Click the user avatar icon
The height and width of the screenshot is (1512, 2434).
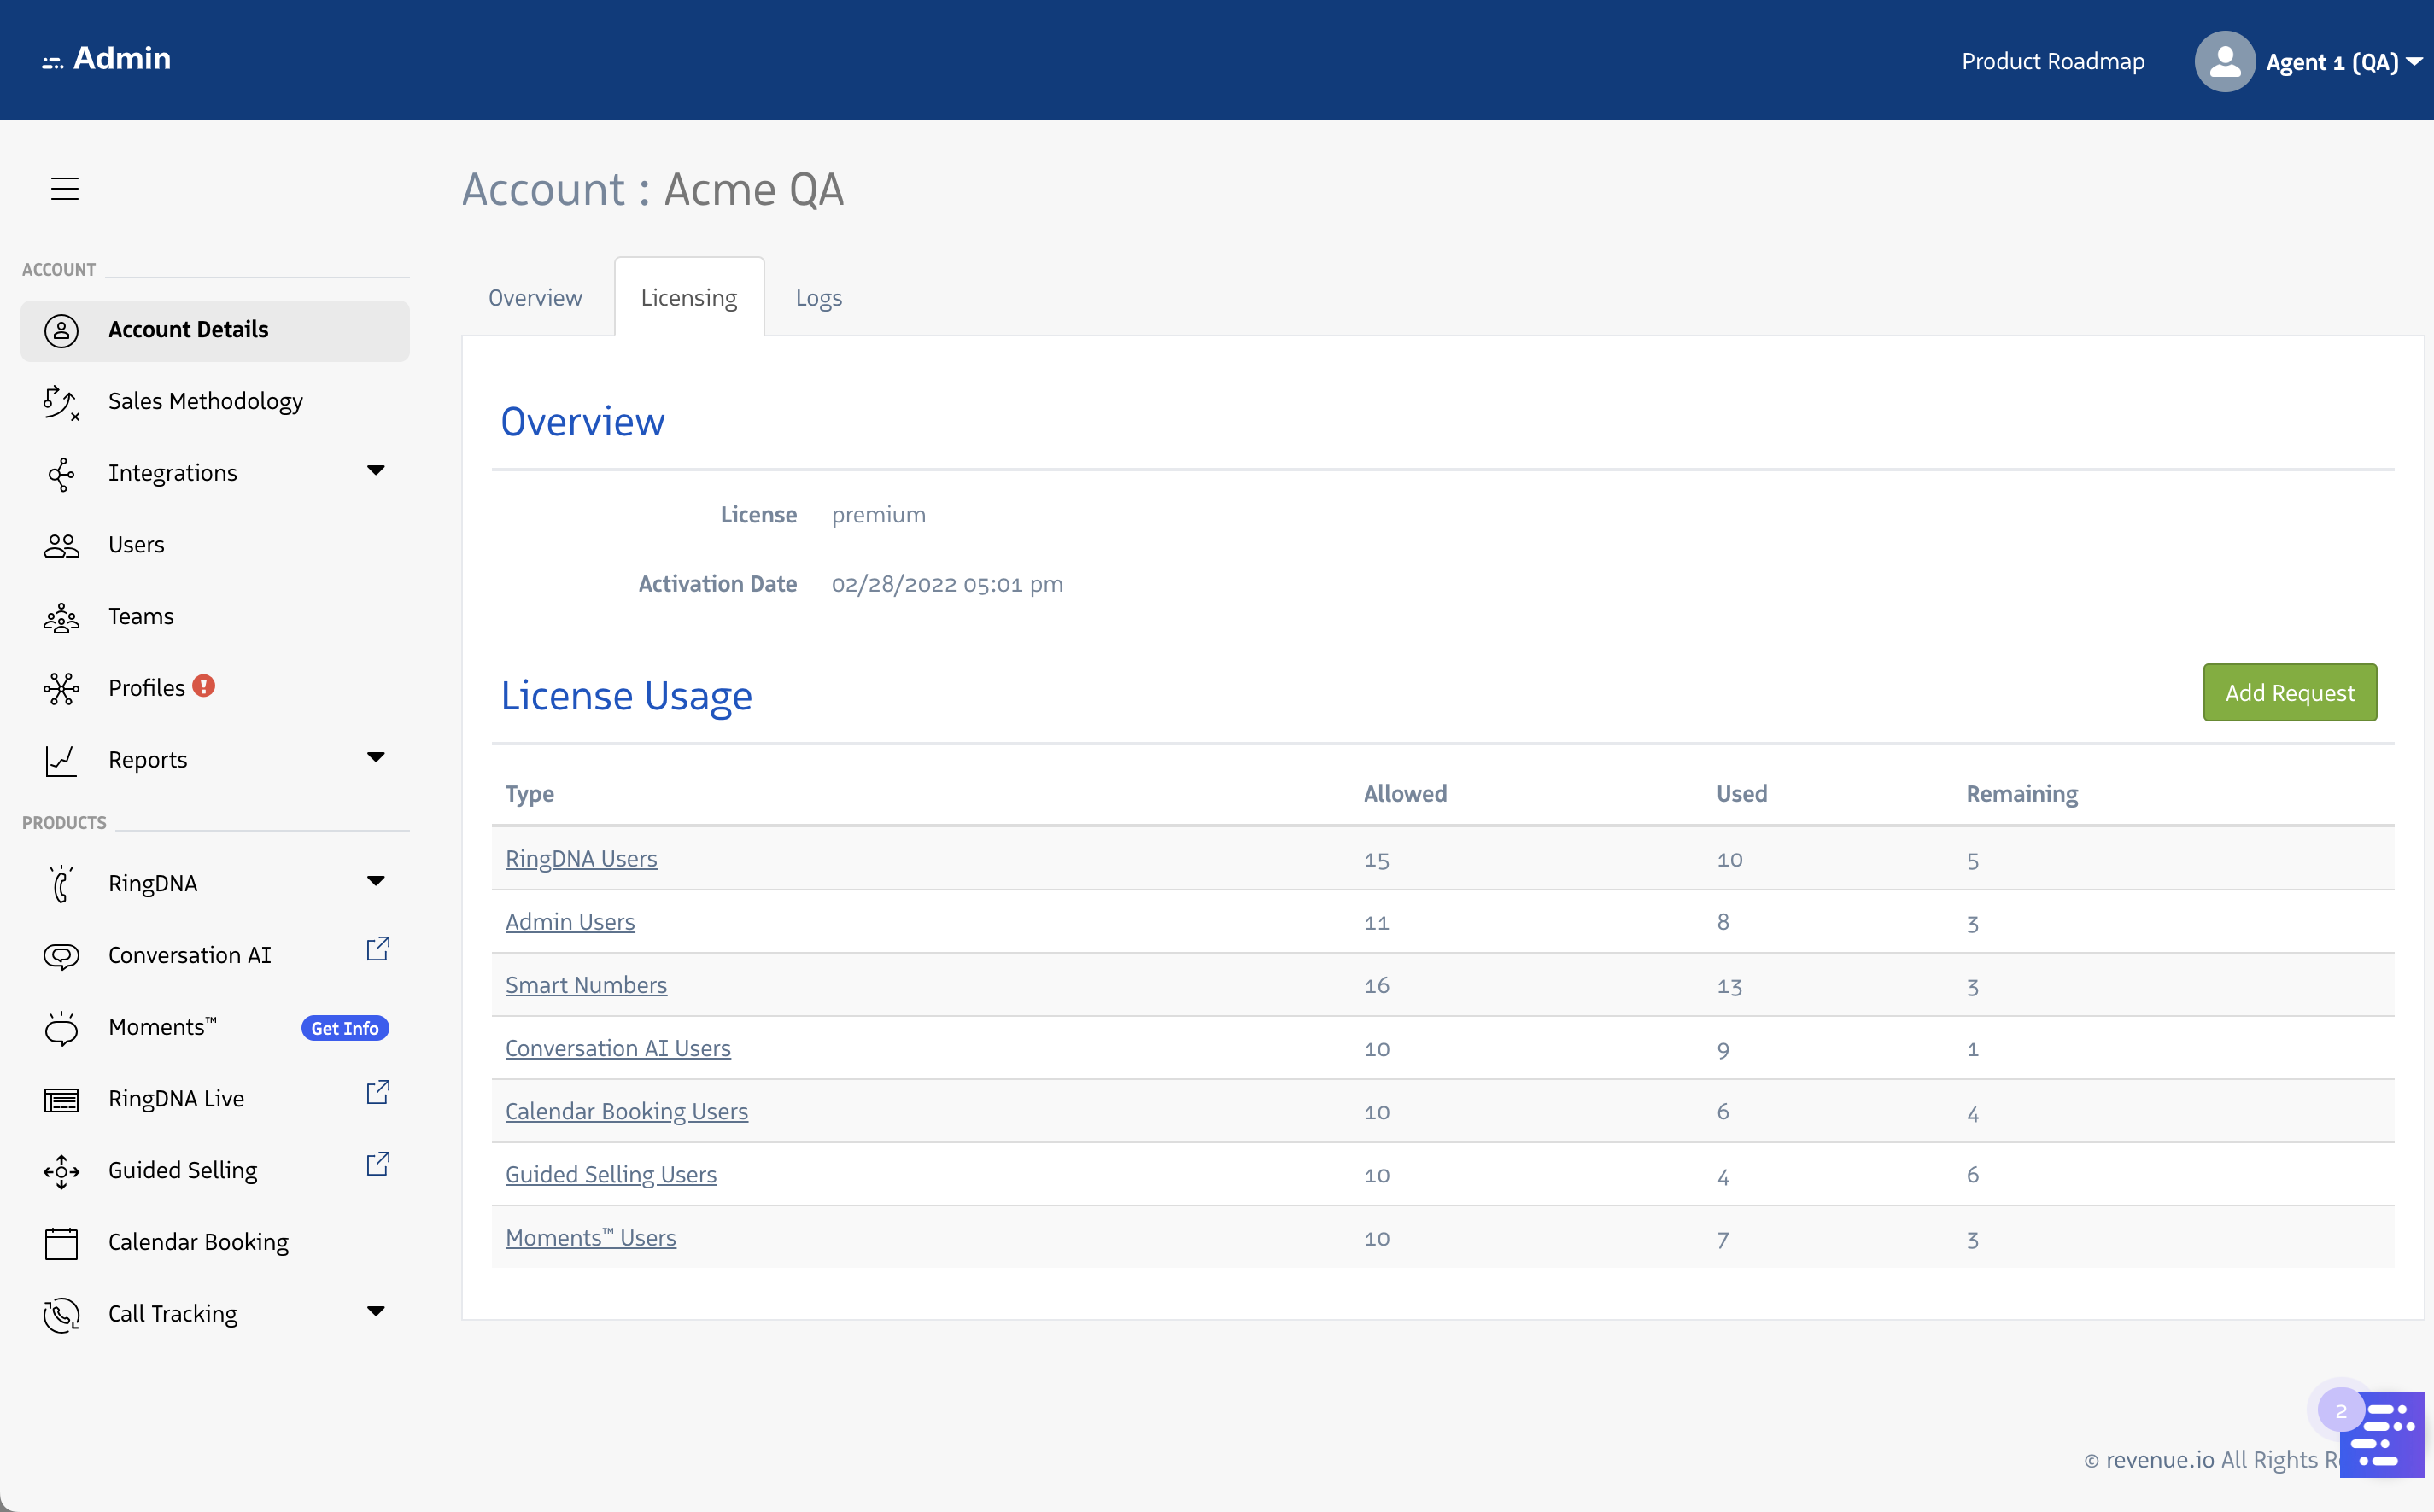[2224, 62]
